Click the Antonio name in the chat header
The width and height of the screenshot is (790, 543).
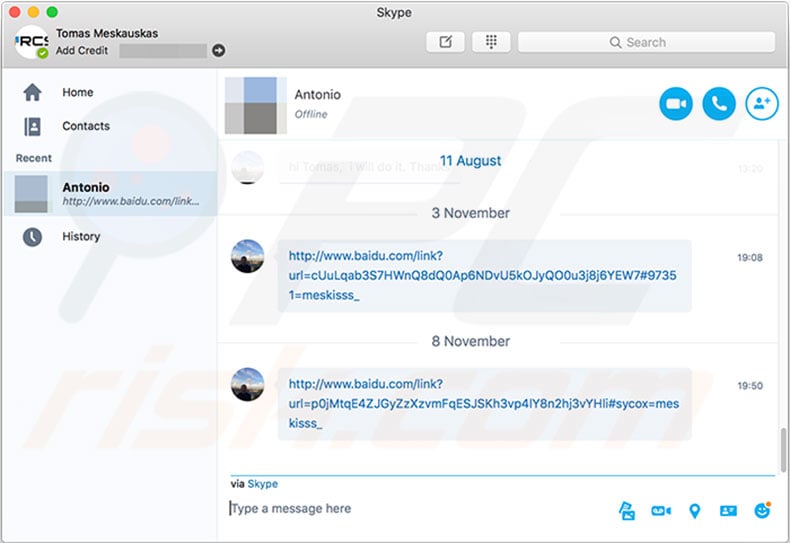[317, 95]
